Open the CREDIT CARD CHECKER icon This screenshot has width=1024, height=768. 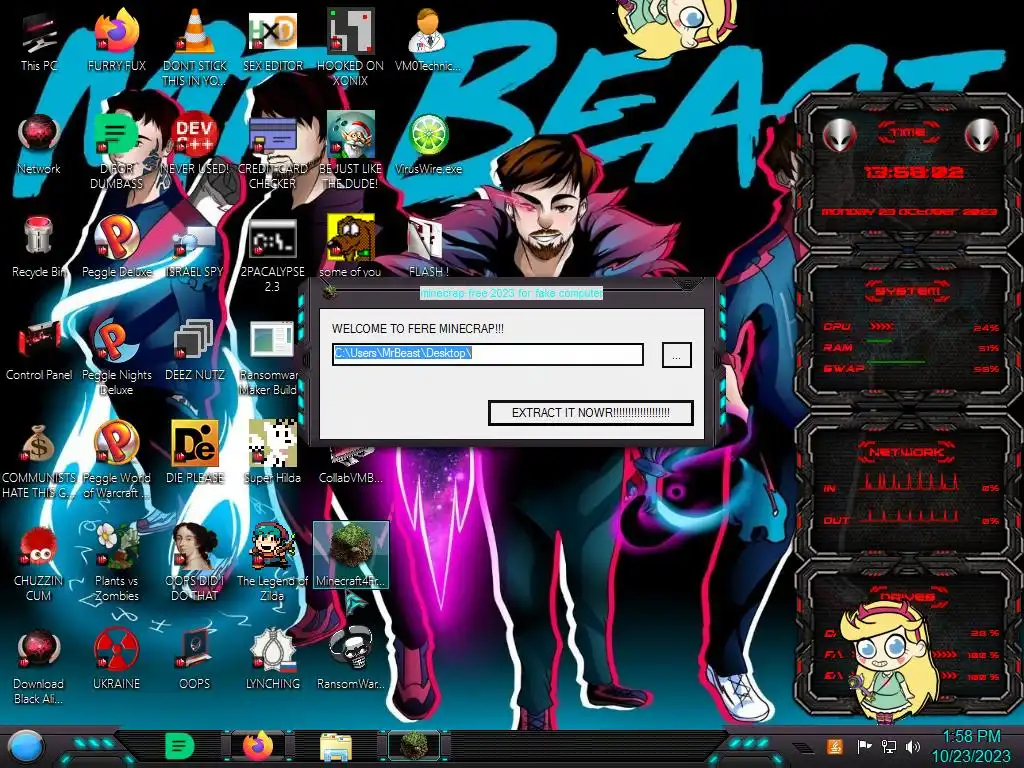pos(272,150)
